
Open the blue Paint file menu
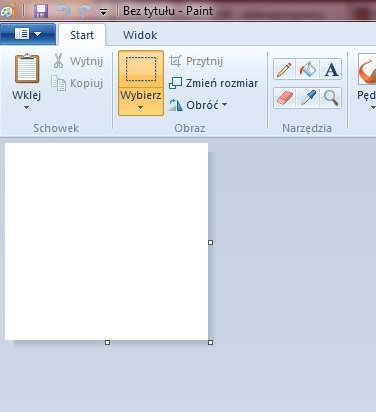(x=28, y=34)
